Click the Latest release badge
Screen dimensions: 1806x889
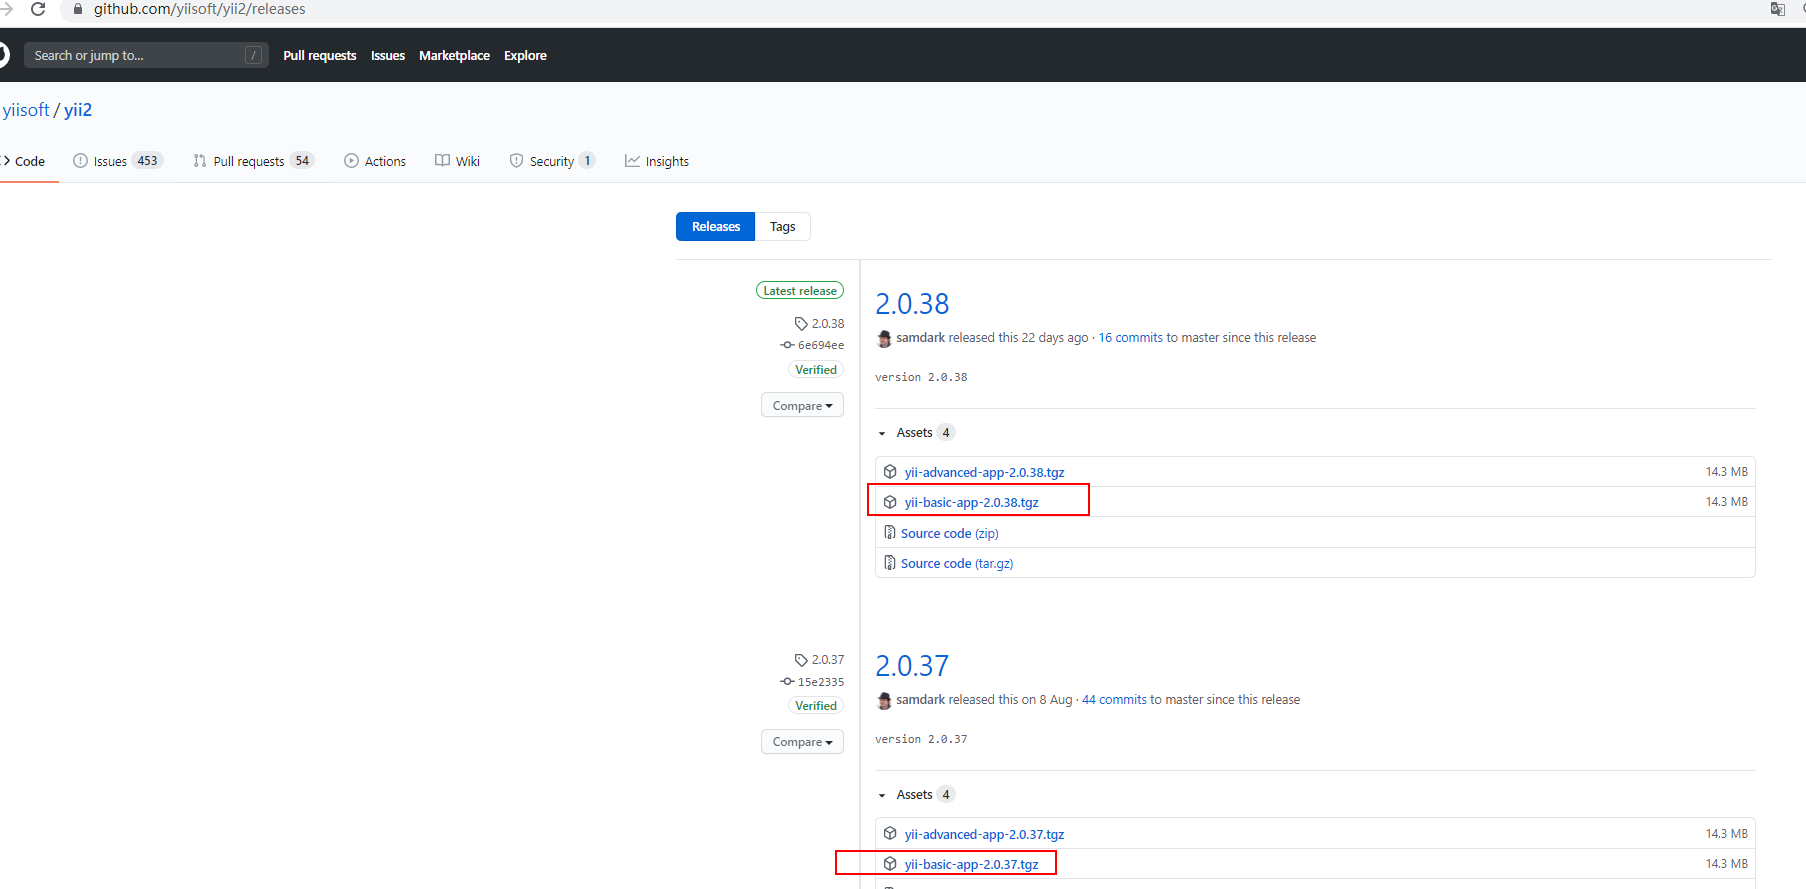[x=800, y=291]
